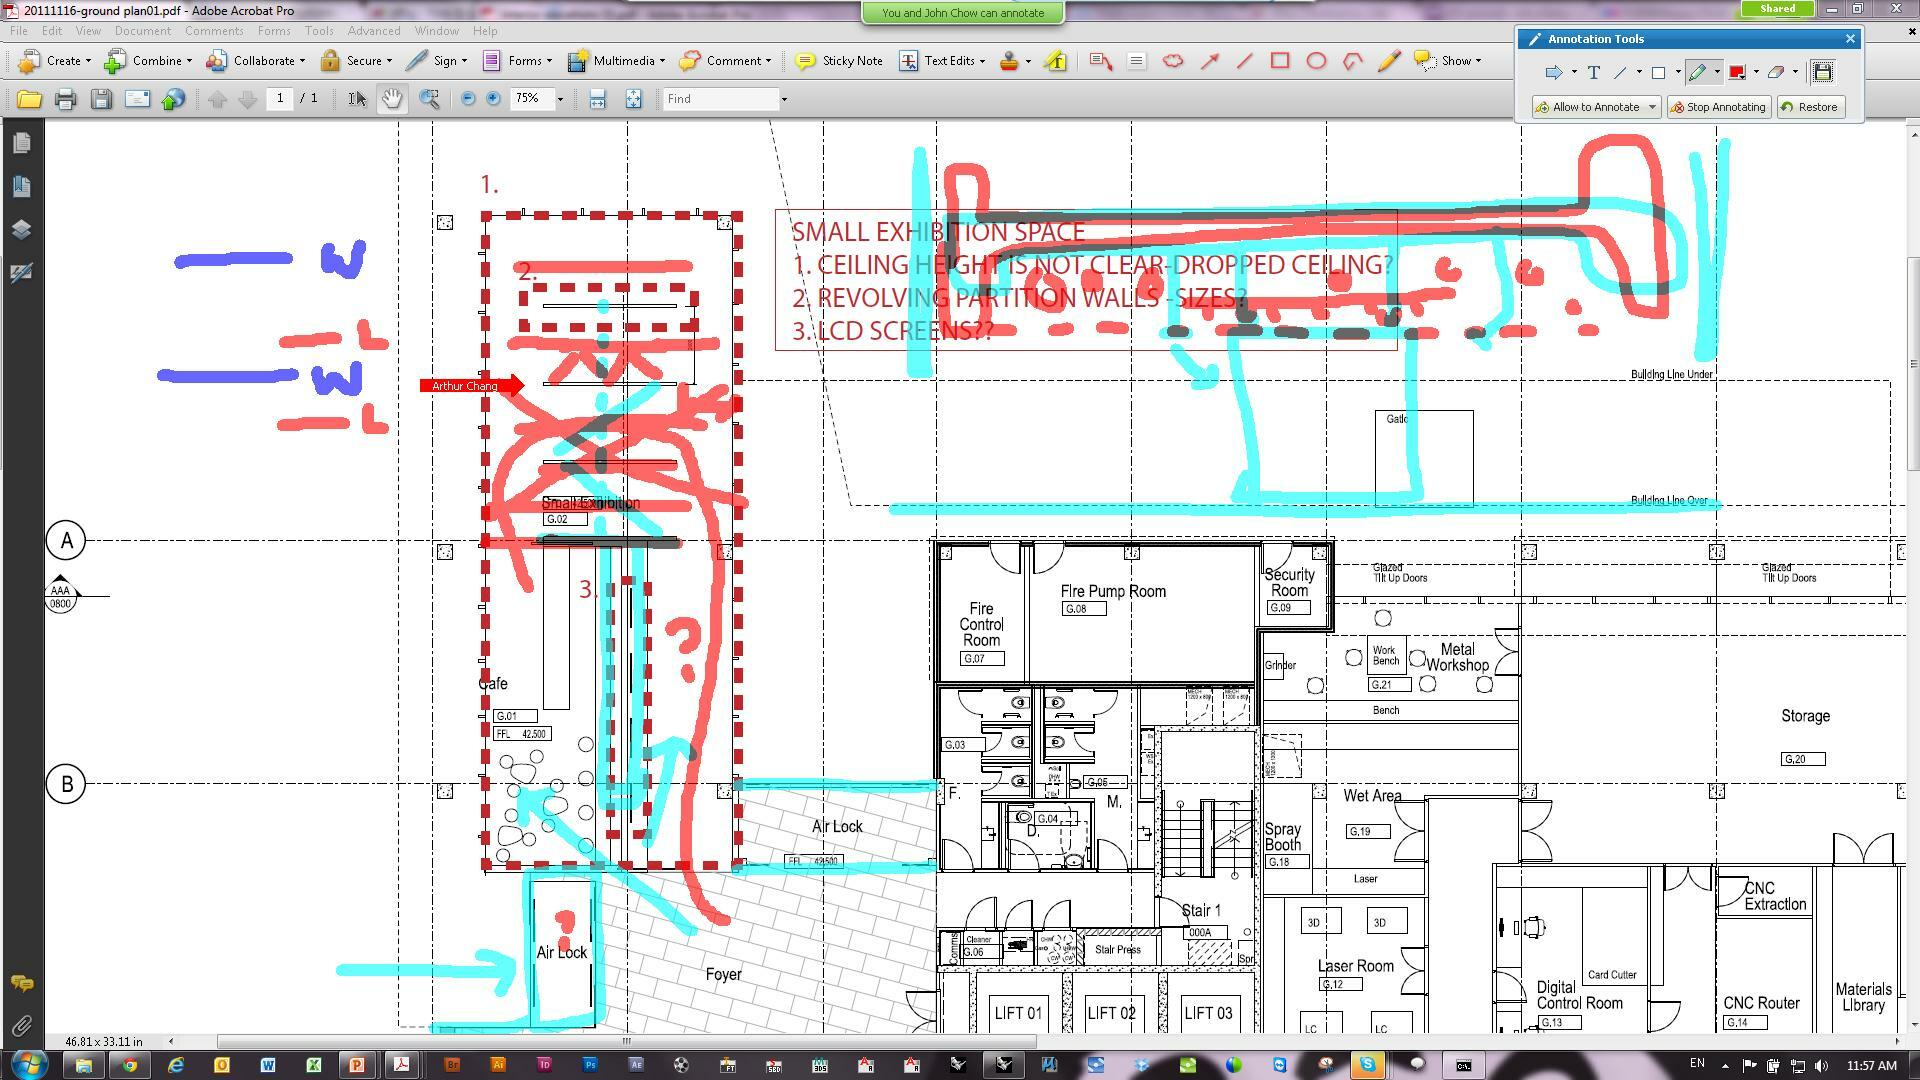1920x1080 pixels.
Task: Select the Pencil drawing tool
Action: [1389, 61]
